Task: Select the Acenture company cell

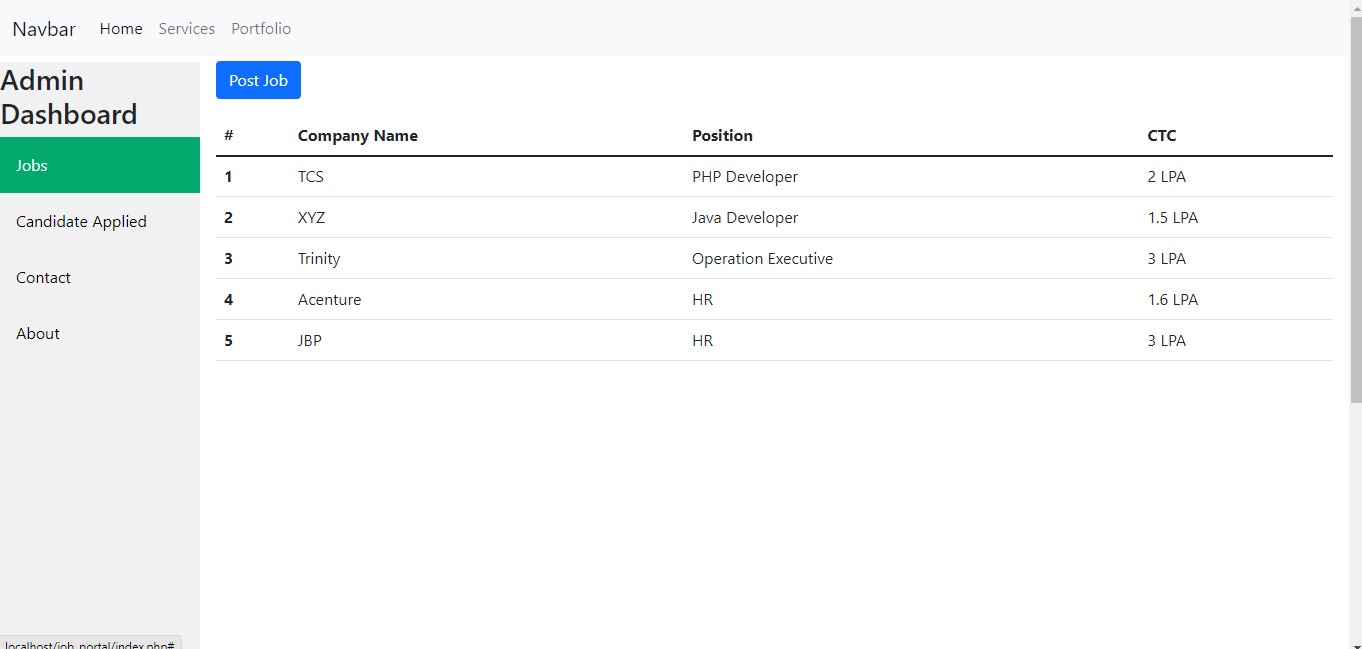Action: point(329,300)
